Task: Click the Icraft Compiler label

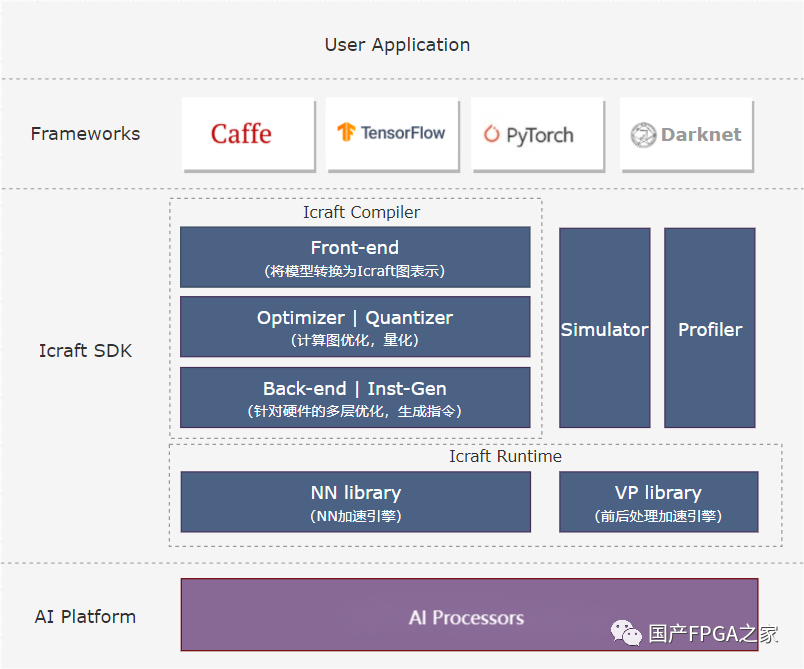Action: coord(361,212)
